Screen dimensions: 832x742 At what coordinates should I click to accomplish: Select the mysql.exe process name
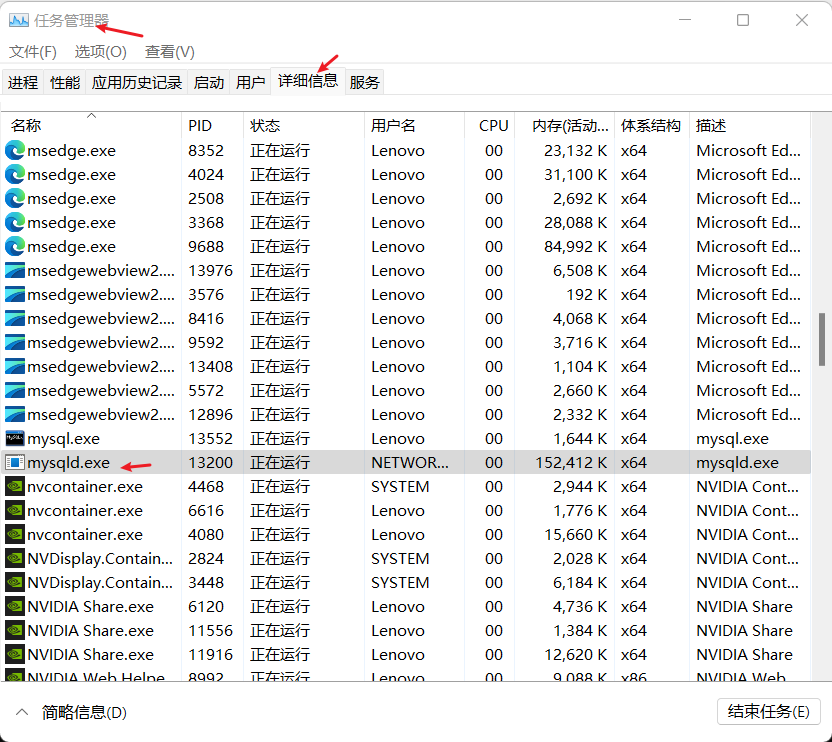(x=63, y=439)
